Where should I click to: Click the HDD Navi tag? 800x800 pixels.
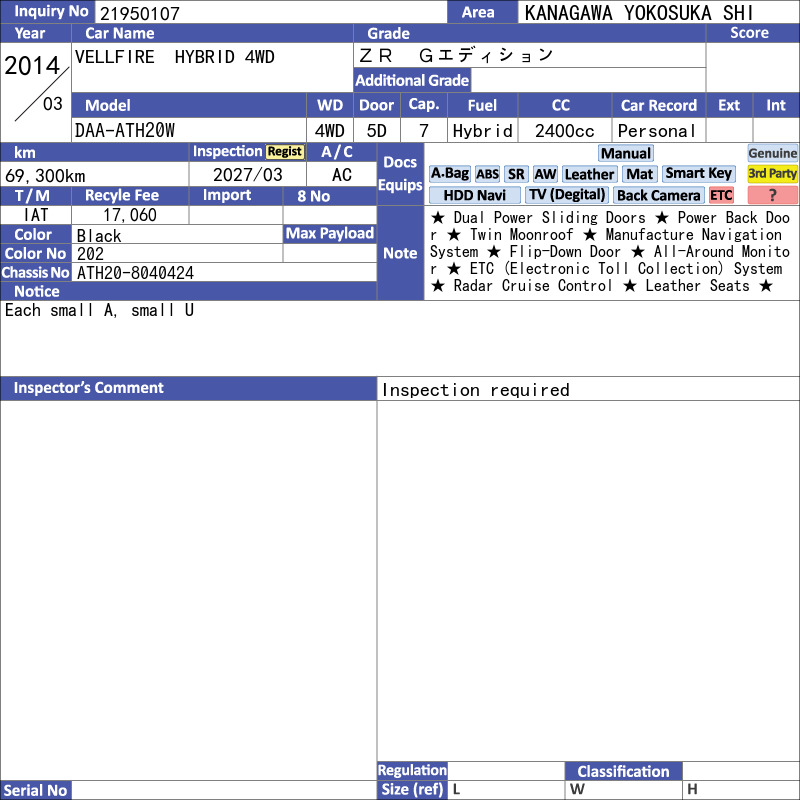(474, 195)
